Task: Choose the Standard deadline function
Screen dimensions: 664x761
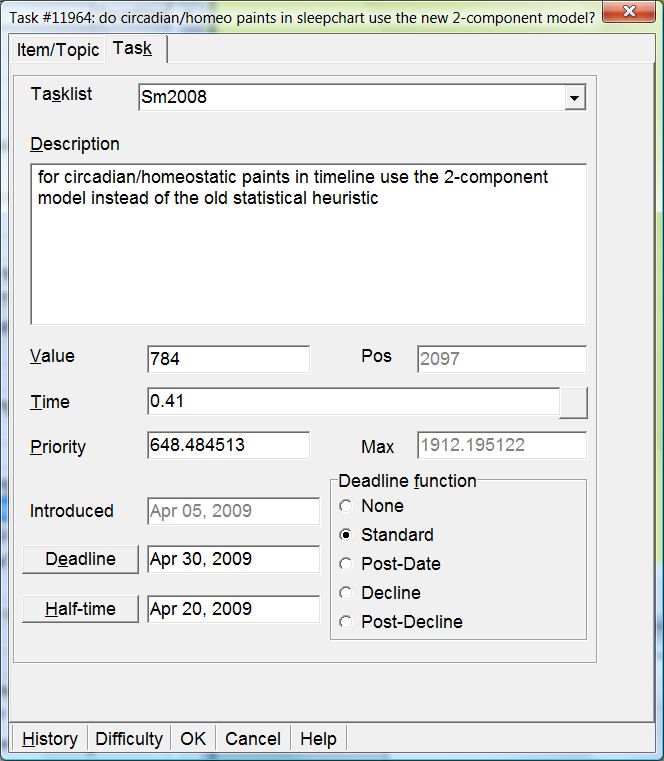Action: (x=346, y=535)
